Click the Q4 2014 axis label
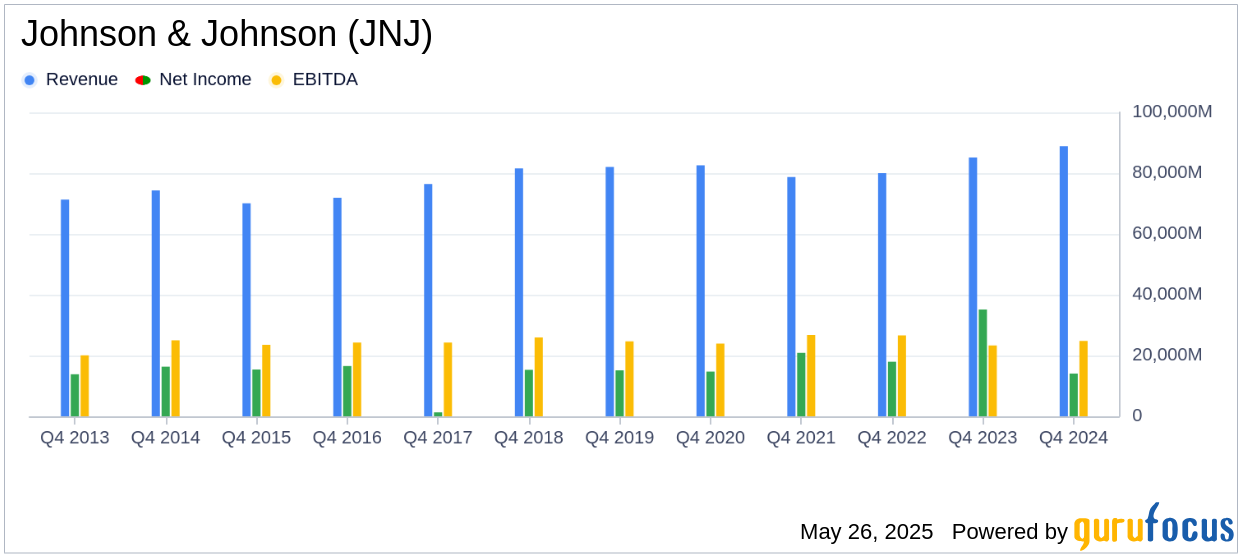Viewport: 1242px width, 557px height. pos(166,438)
